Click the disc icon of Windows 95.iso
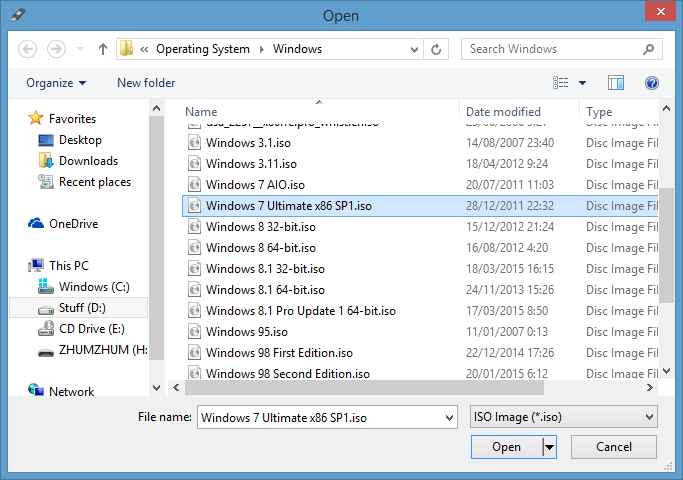This screenshot has width=683, height=480. [194, 331]
